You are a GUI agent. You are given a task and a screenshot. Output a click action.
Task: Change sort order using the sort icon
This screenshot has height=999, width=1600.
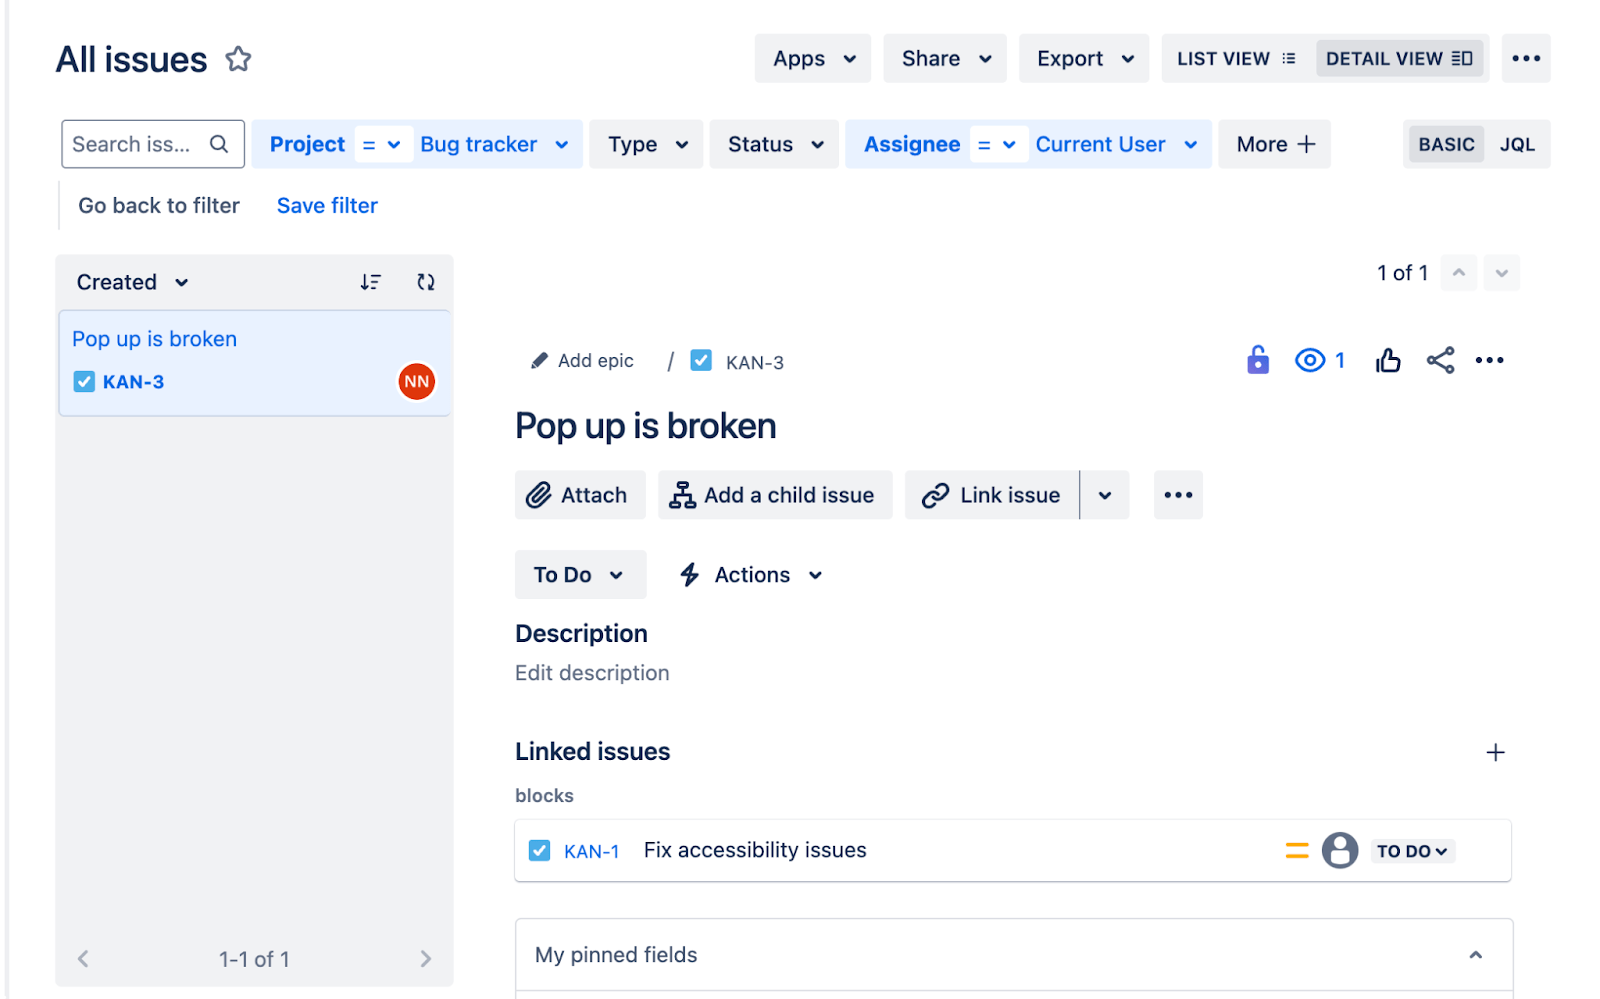click(x=371, y=281)
